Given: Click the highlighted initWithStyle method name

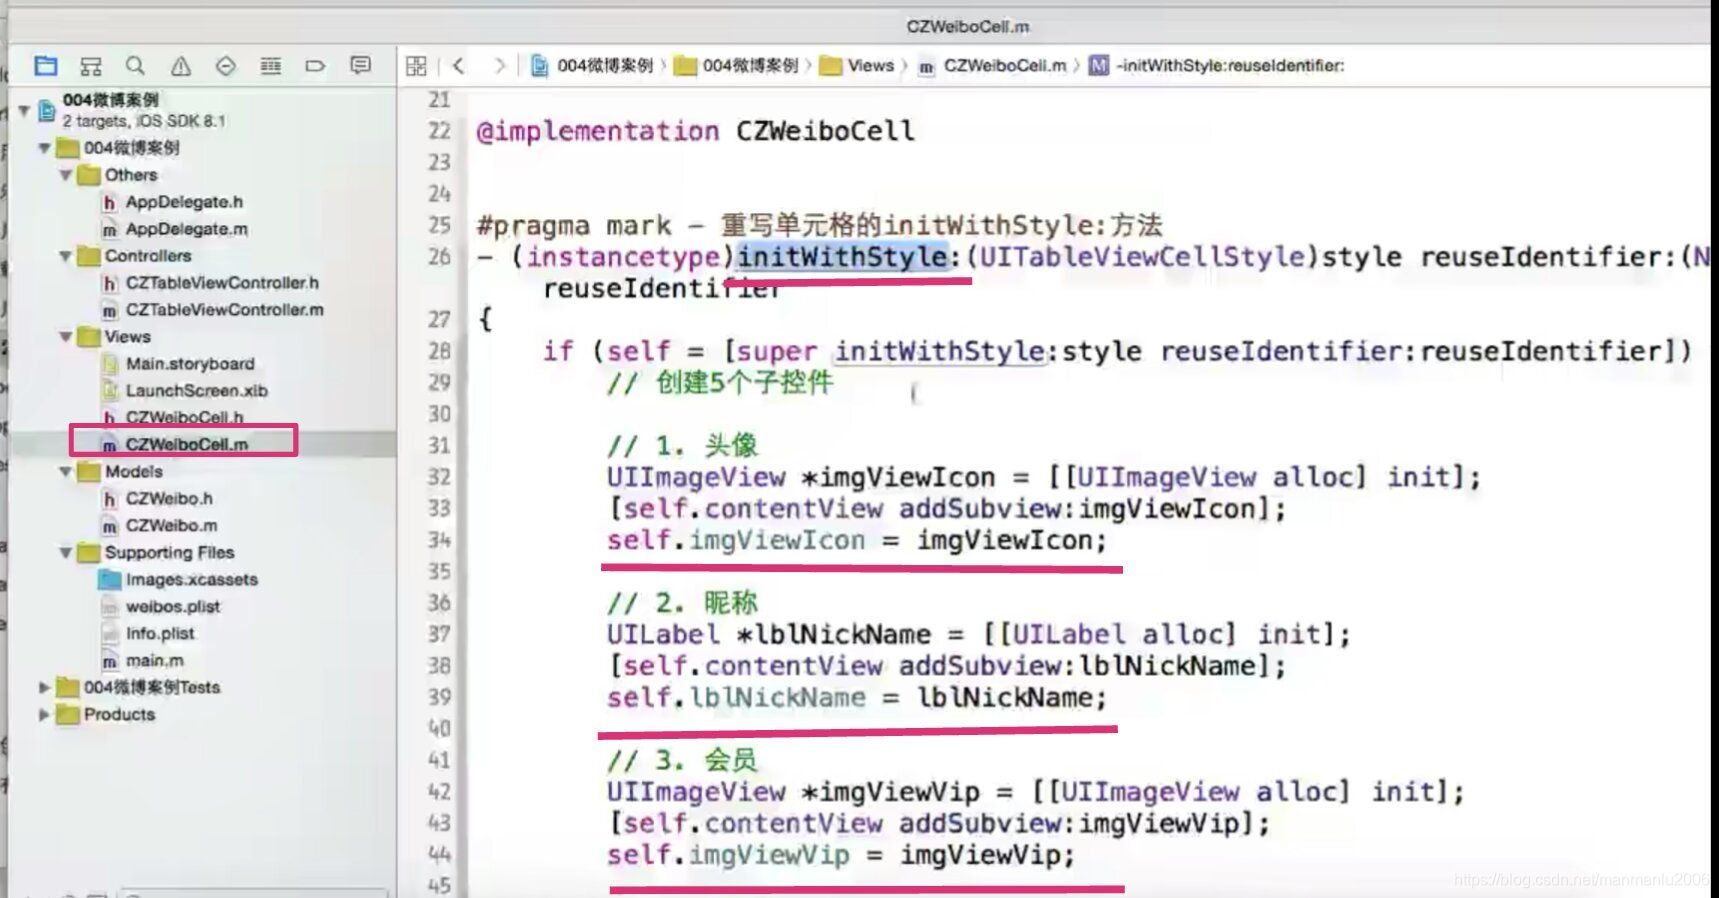Looking at the screenshot, I should 843,257.
